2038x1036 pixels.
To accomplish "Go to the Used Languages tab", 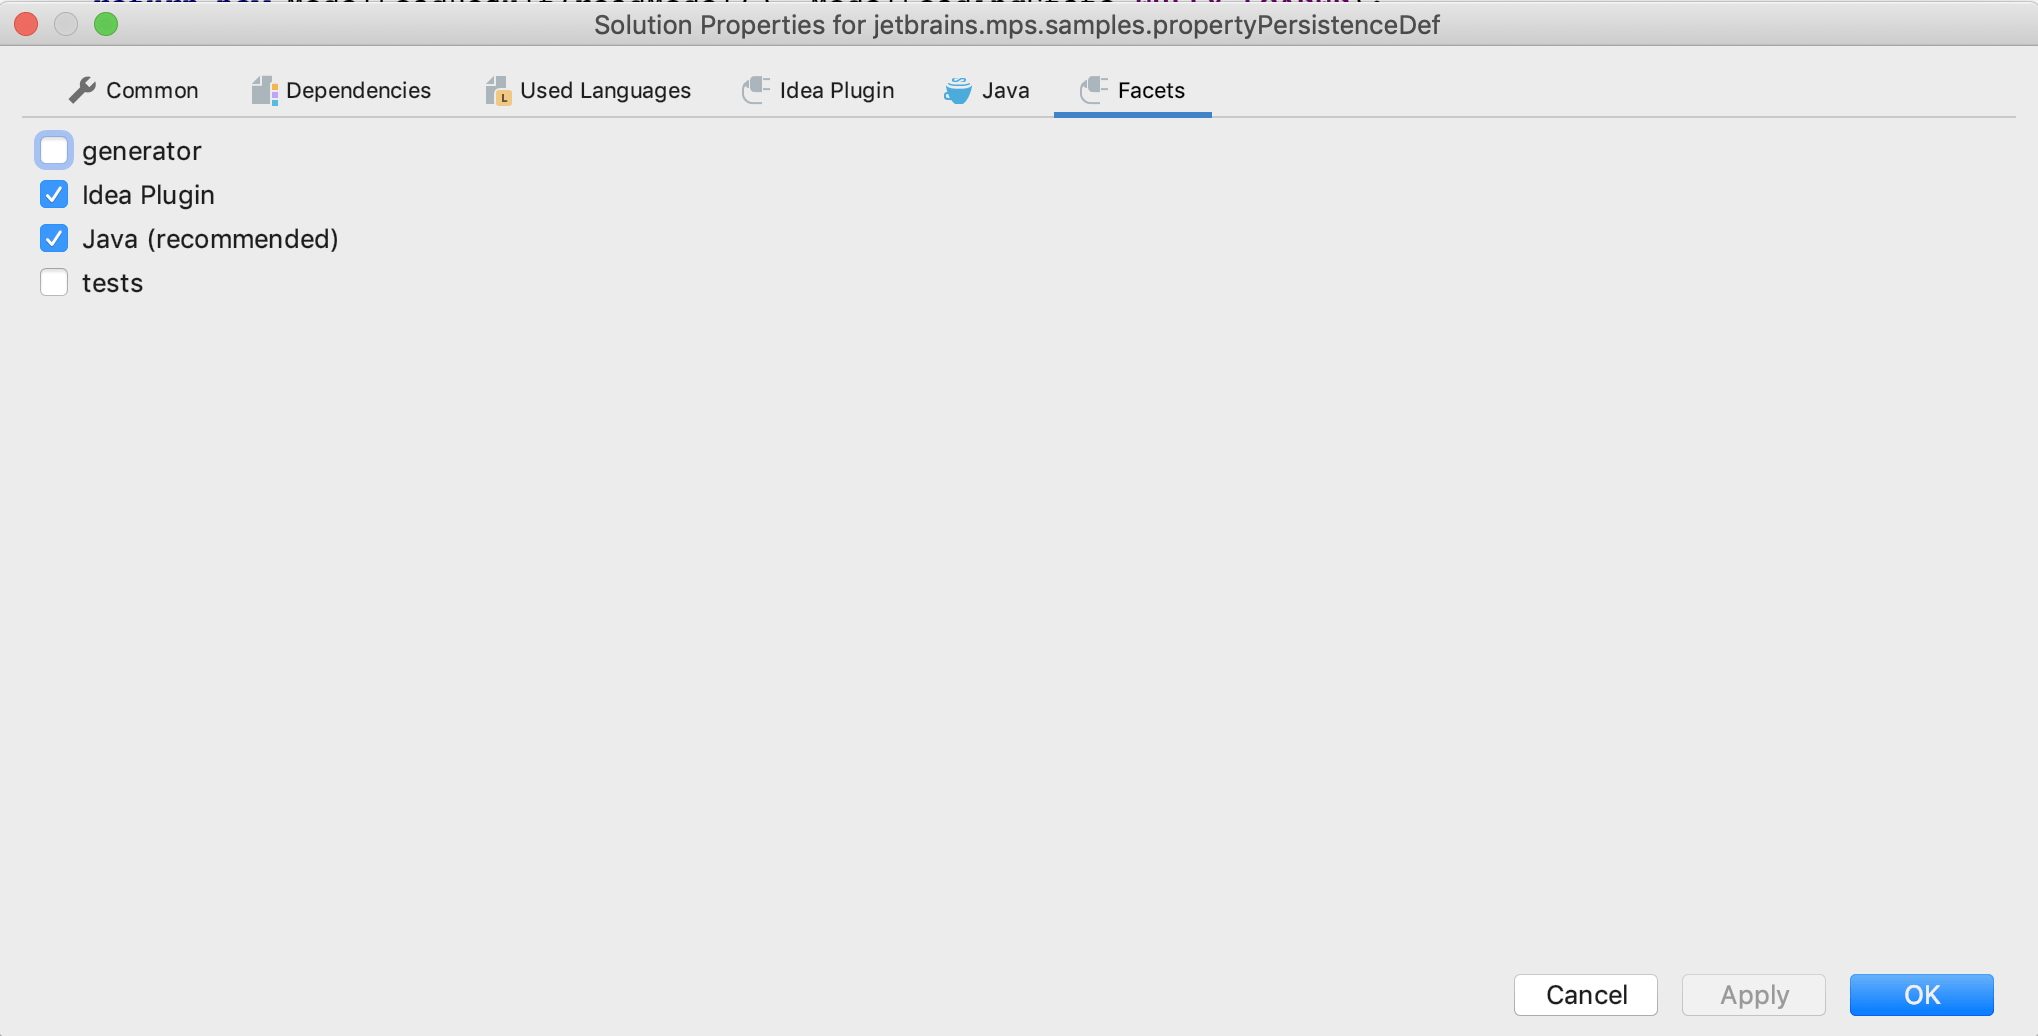I will [x=605, y=91].
